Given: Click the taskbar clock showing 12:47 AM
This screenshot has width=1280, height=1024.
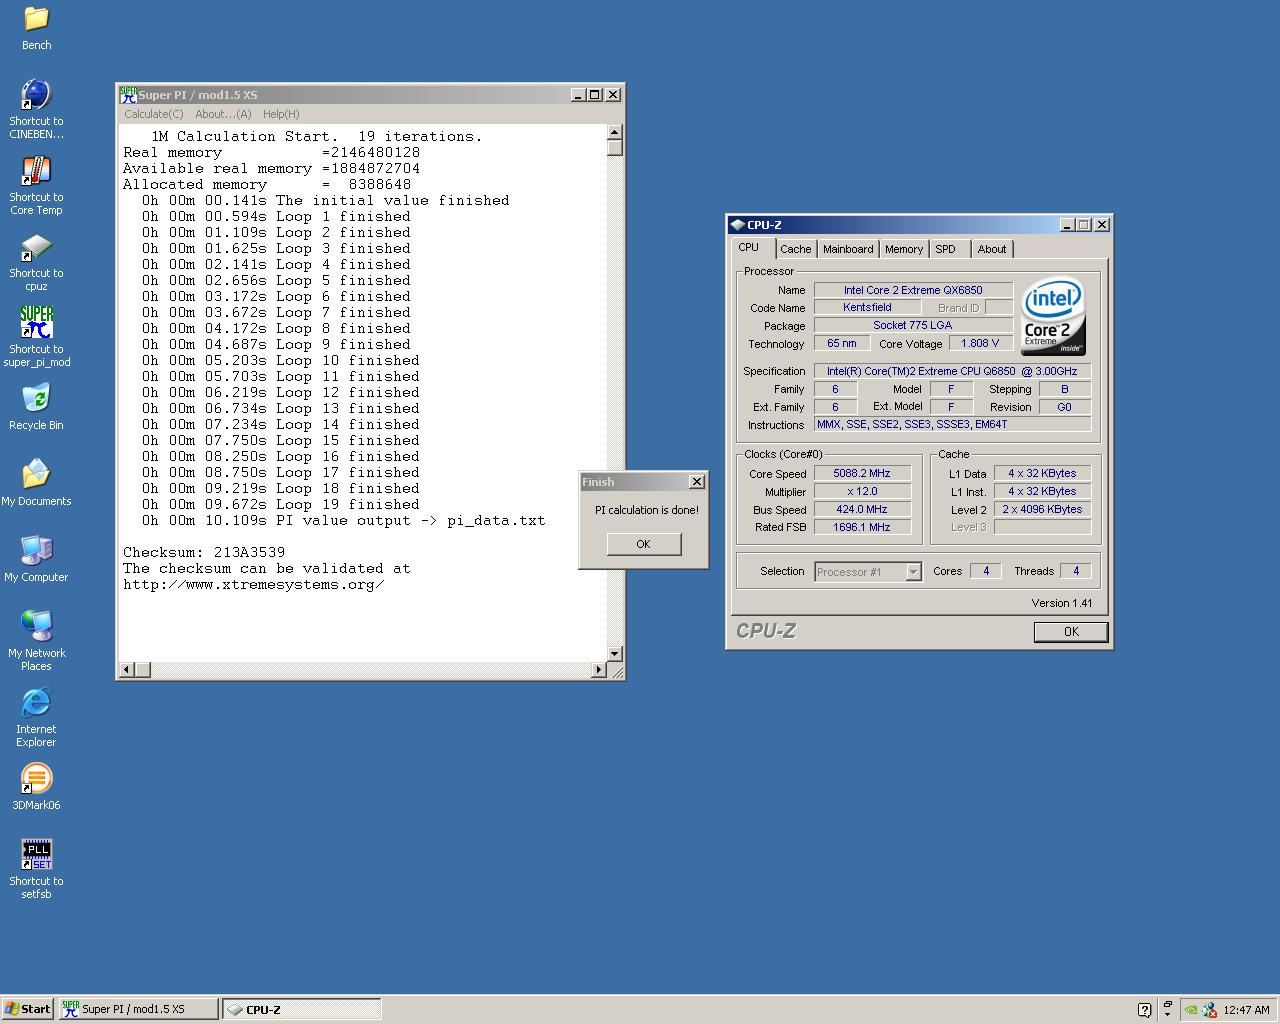Looking at the screenshot, I should 1246,1010.
